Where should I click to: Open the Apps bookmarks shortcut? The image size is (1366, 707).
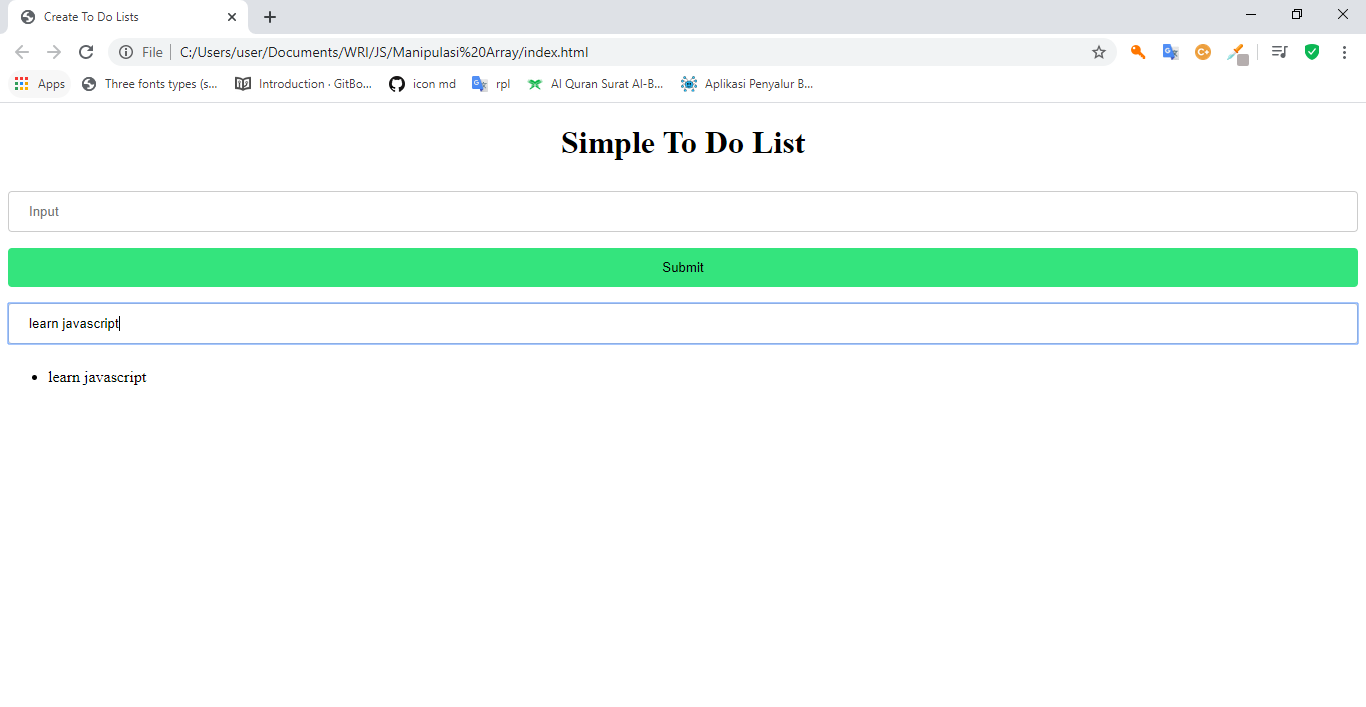(x=40, y=84)
